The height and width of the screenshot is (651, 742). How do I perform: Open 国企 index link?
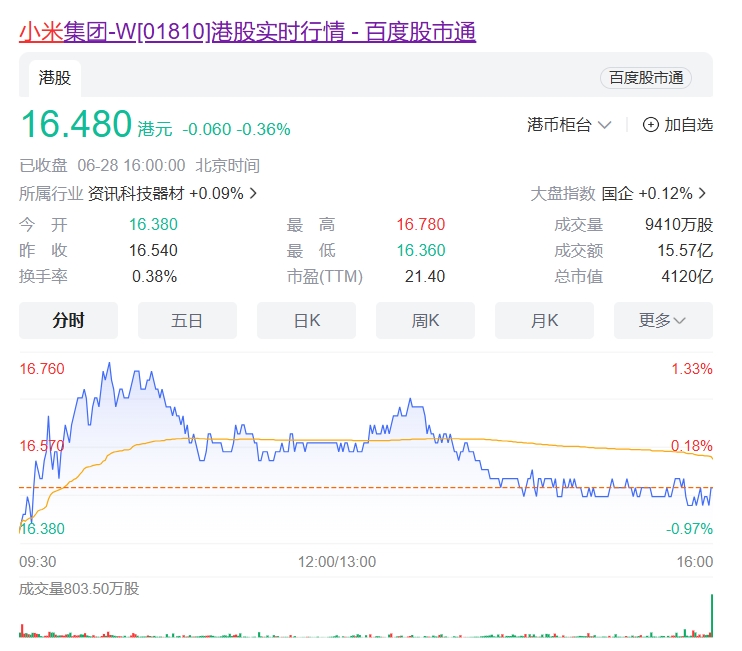(617, 194)
